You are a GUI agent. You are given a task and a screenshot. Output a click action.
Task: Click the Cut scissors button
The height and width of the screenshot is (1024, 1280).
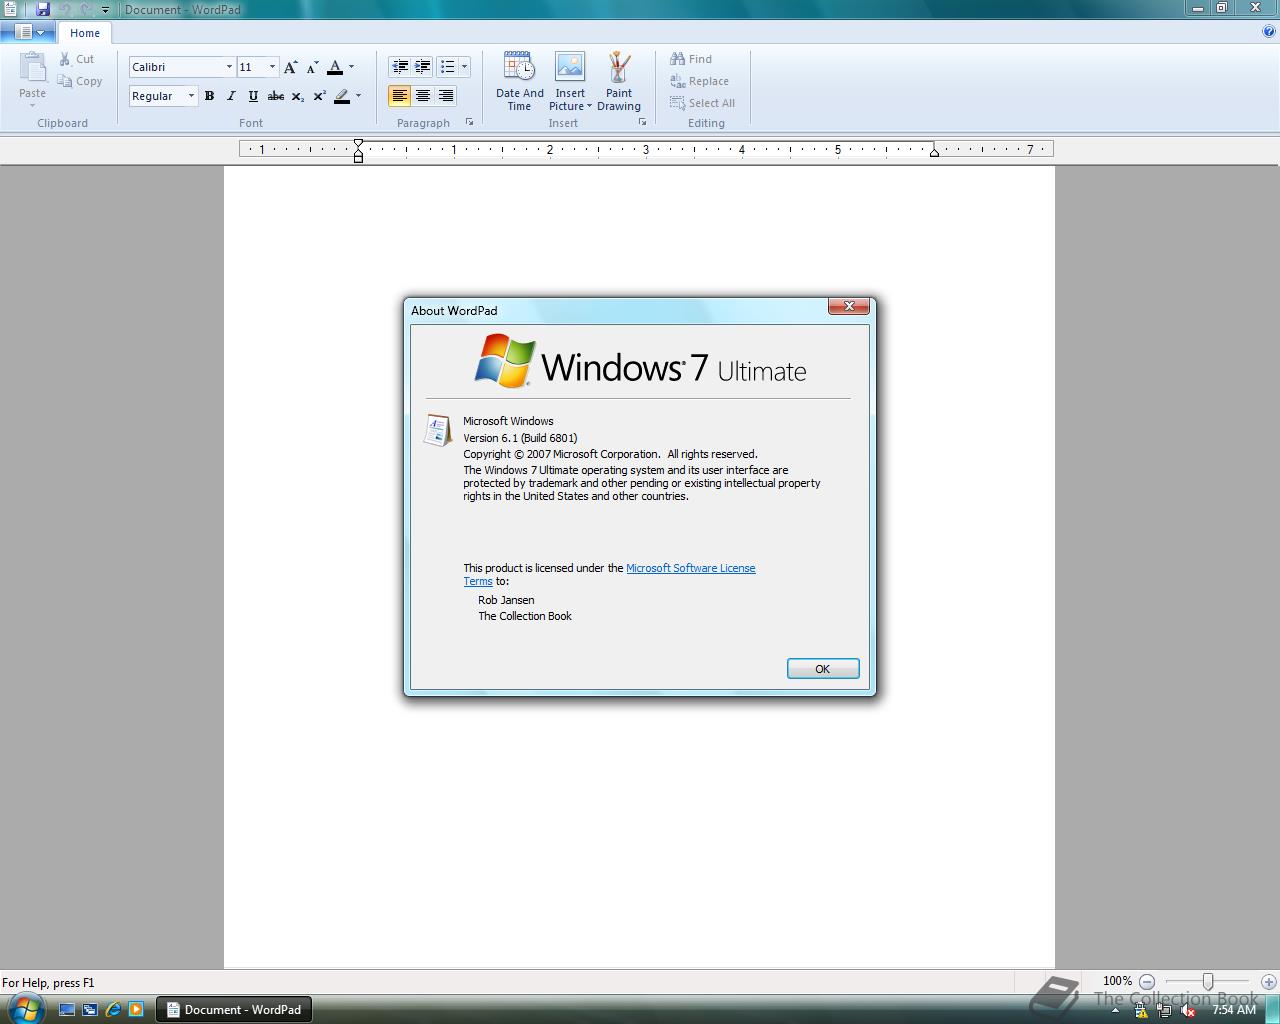tap(76, 59)
